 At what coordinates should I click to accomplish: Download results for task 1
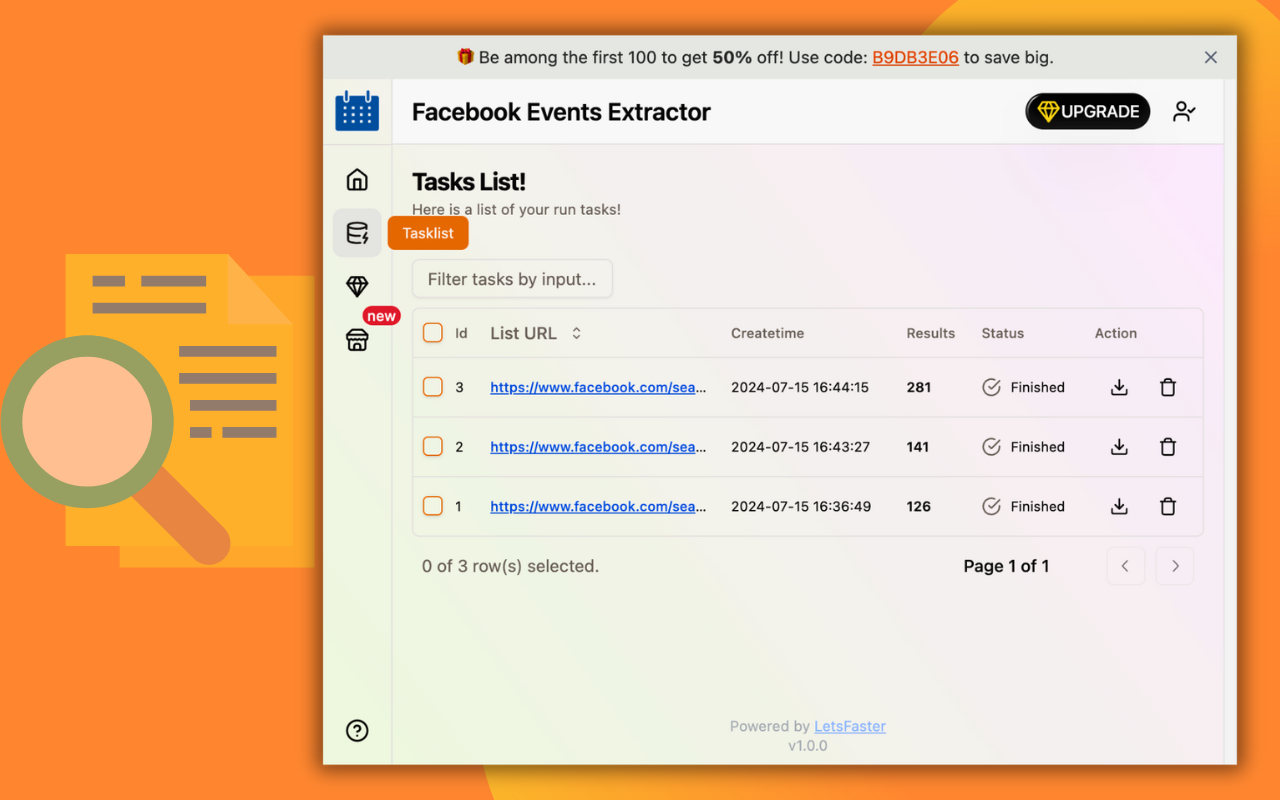[1119, 507]
